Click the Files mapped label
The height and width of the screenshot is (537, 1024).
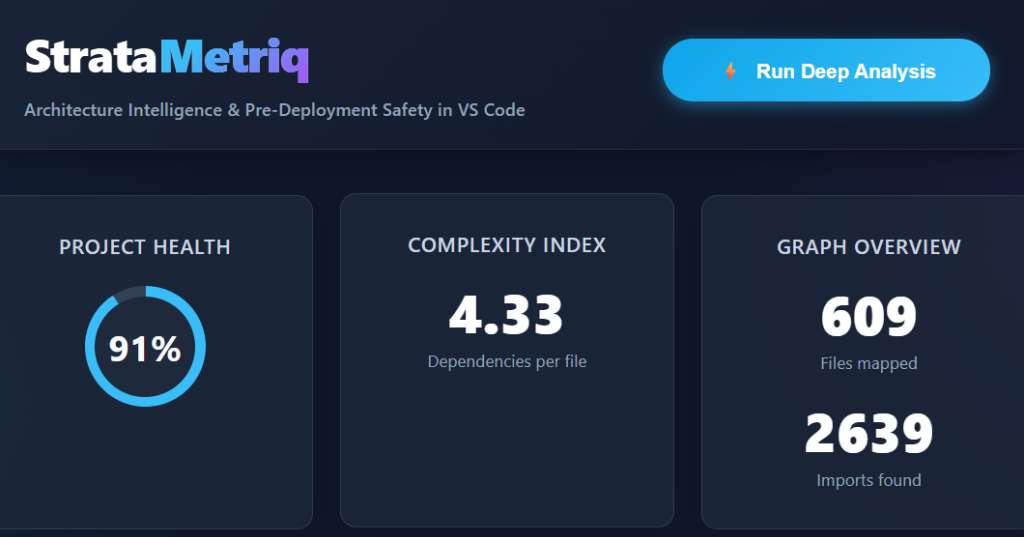pyautogui.click(x=869, y=363)
